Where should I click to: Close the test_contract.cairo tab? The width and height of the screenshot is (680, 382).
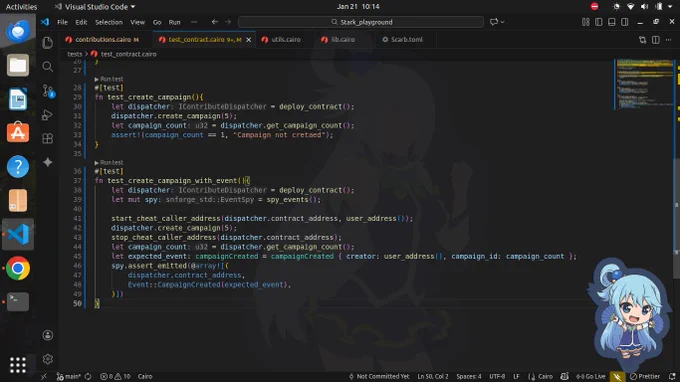click(x=248, y=40)
